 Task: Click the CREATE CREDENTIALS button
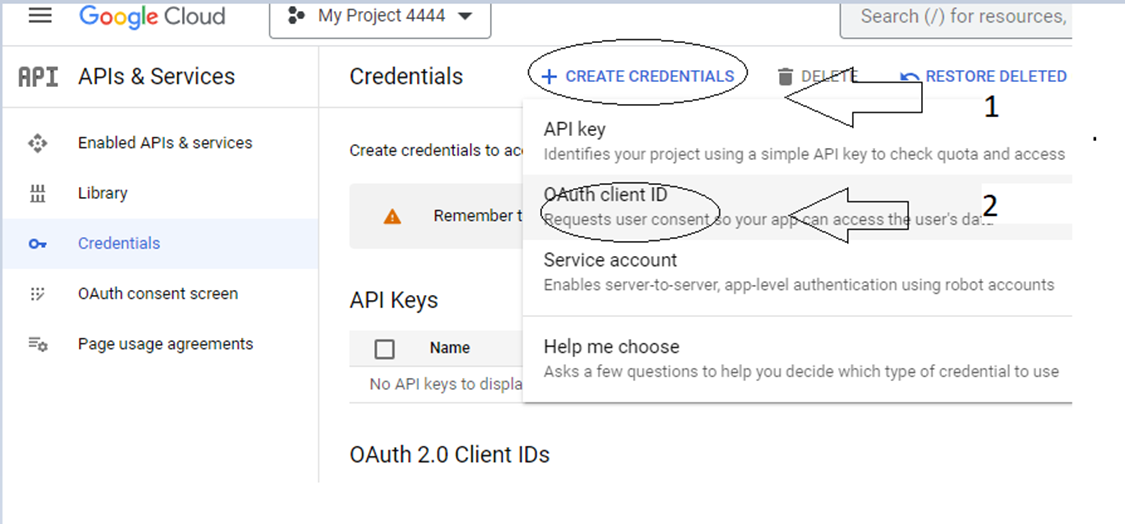(637, 76)
